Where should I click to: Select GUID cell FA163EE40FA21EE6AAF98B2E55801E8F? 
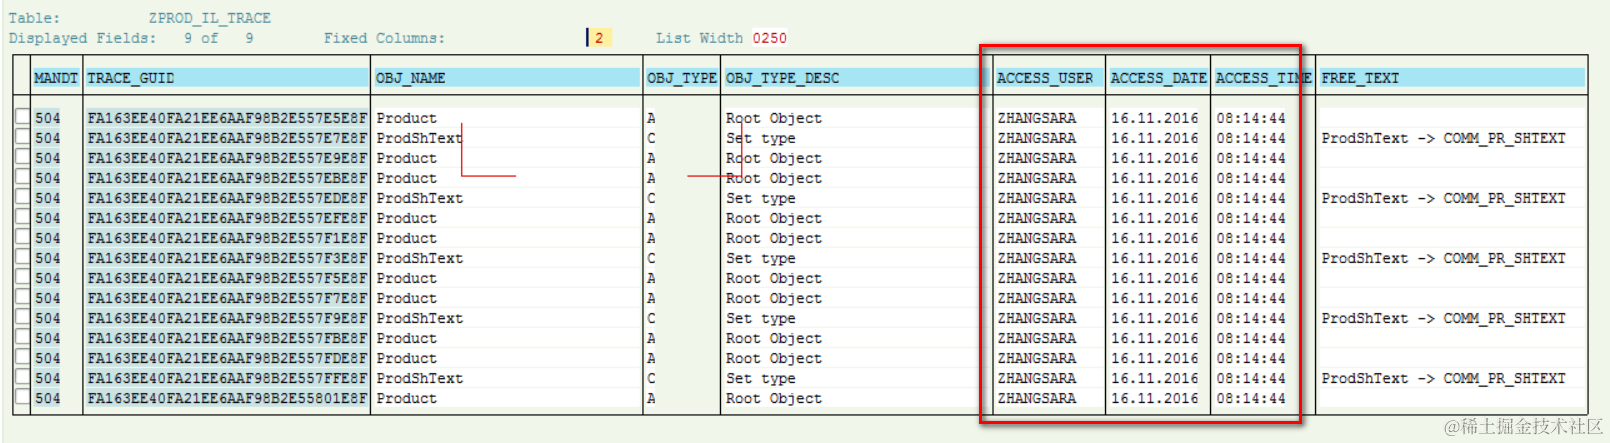click(227, 398)
